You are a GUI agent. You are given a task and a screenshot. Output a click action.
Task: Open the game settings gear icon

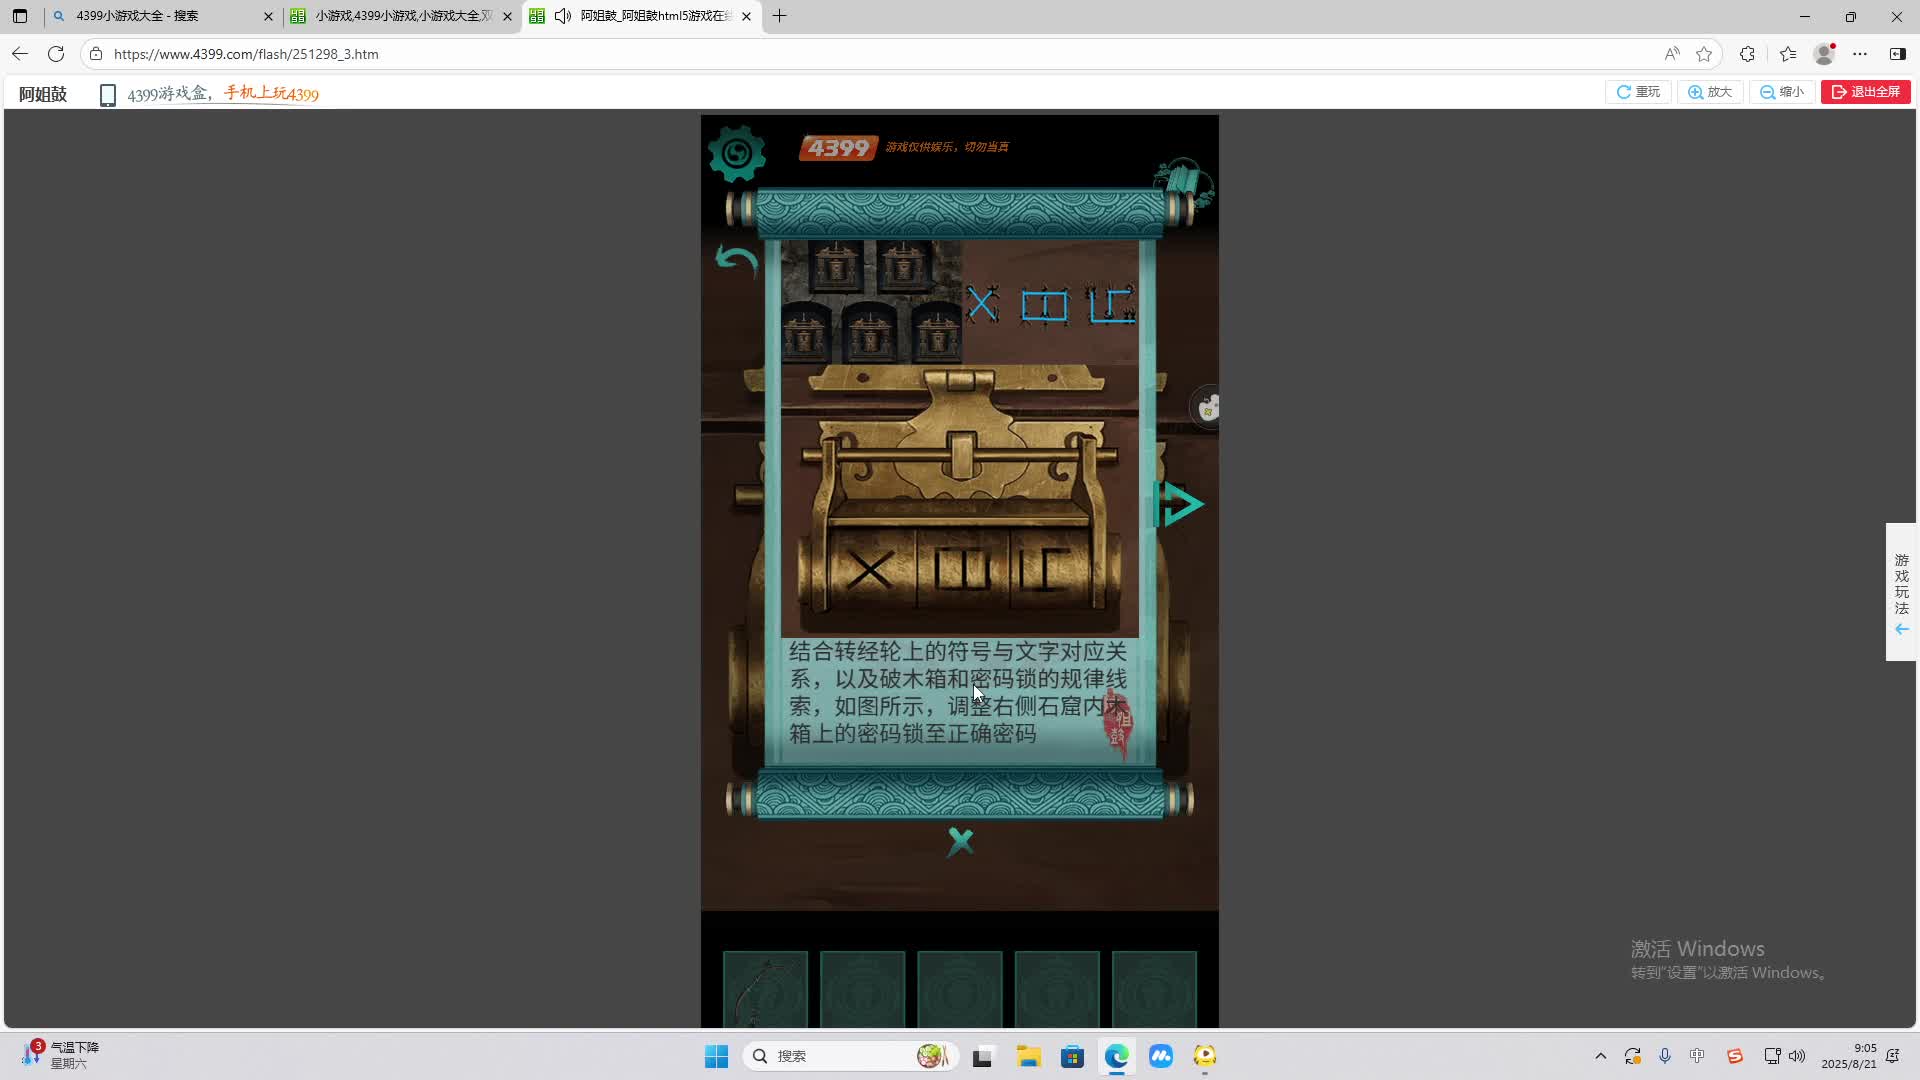pos(737,153)
